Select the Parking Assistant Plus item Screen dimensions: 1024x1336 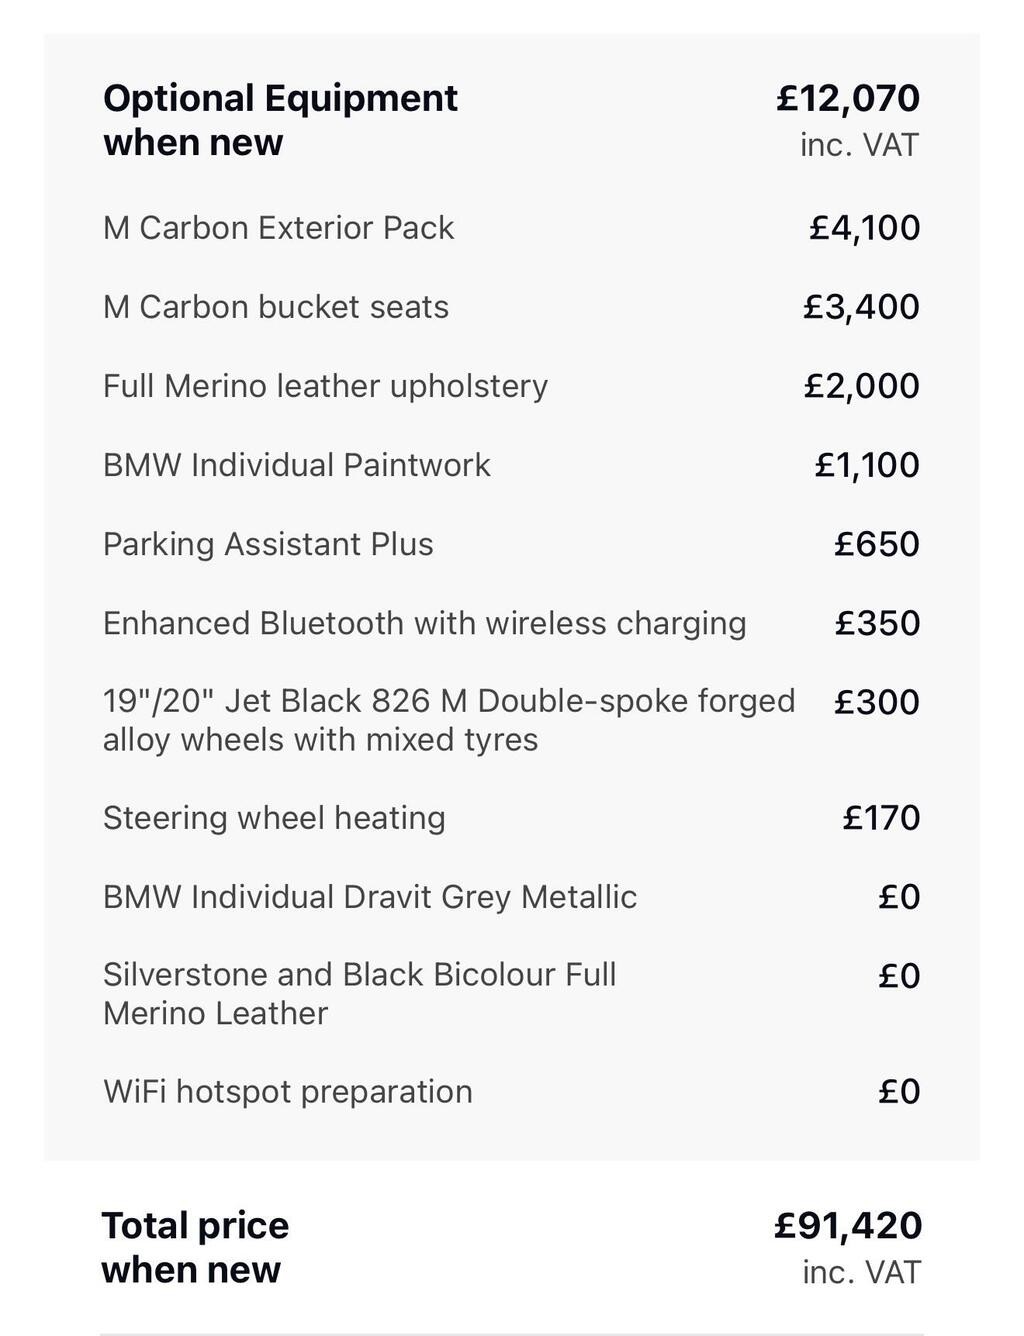pos(268,544)
